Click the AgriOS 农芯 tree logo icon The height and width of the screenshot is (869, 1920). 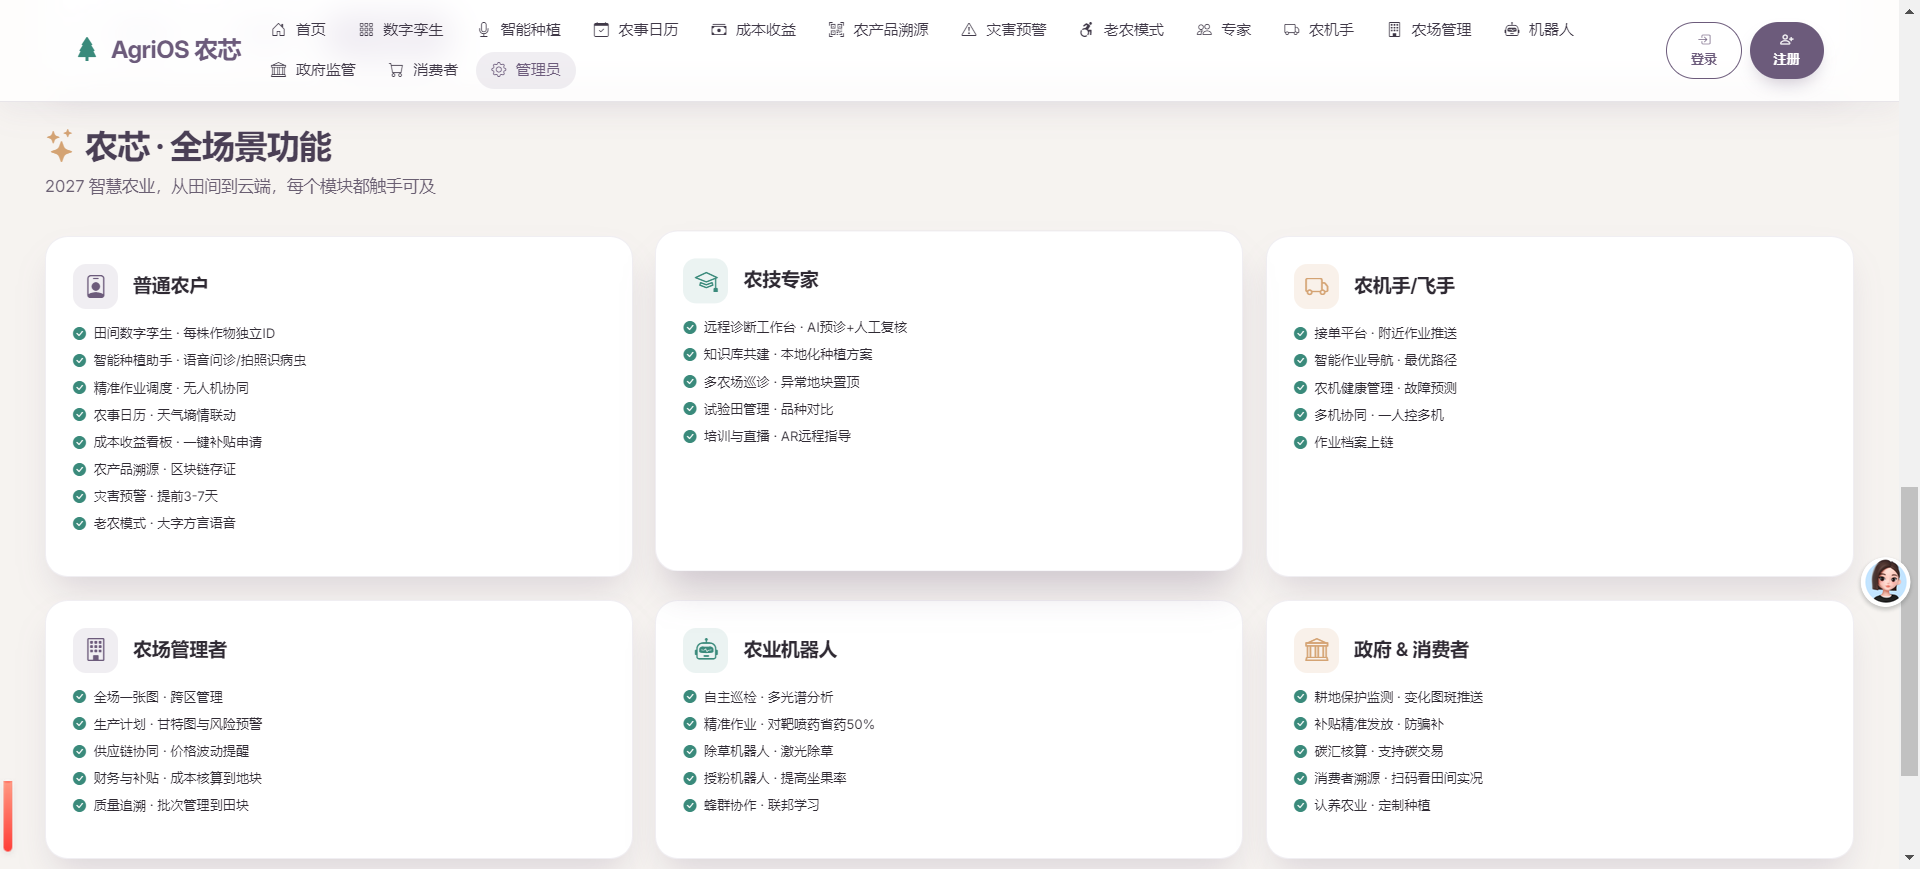[x=87, y=49]
